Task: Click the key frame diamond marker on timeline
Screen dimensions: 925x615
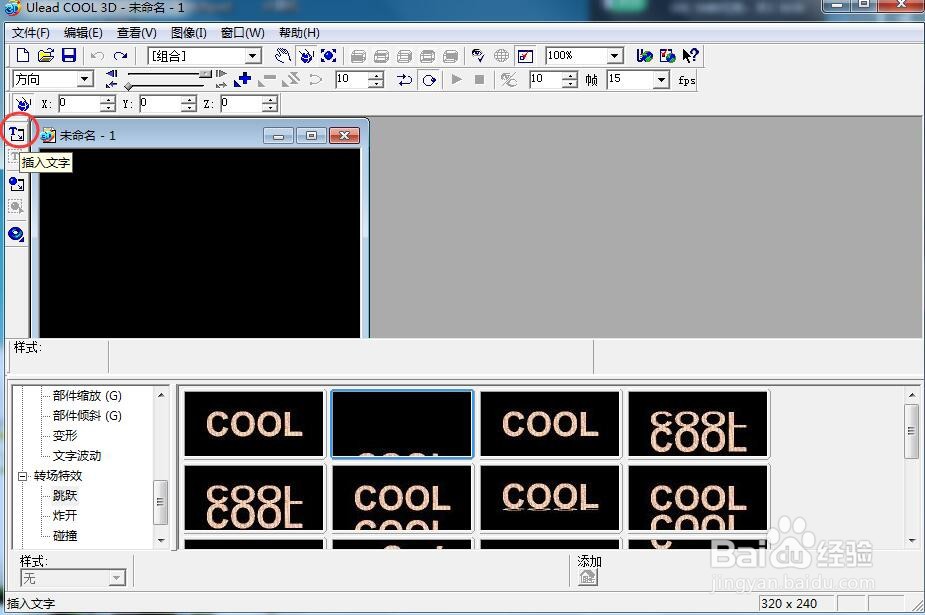Action: (128, 87)
